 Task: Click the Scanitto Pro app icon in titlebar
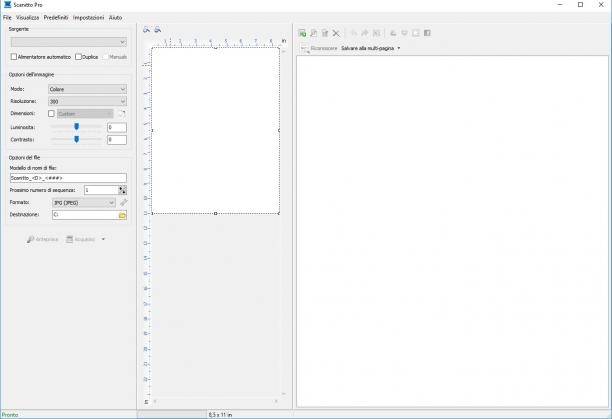tap(7, 4)
